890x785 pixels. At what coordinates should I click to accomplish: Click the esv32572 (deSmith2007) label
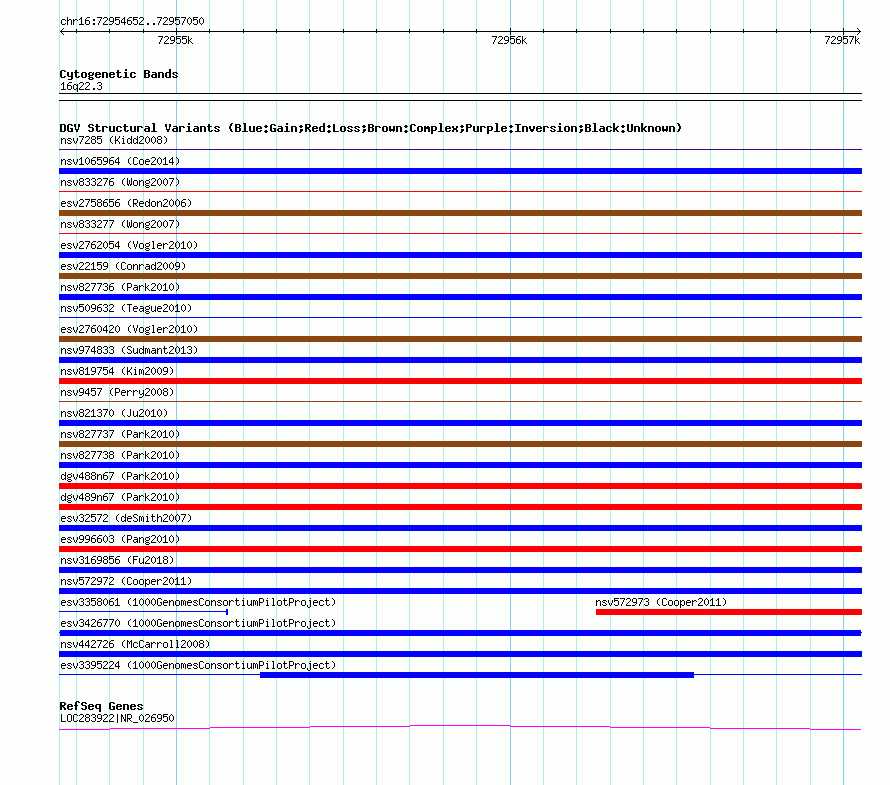[126, 518]
